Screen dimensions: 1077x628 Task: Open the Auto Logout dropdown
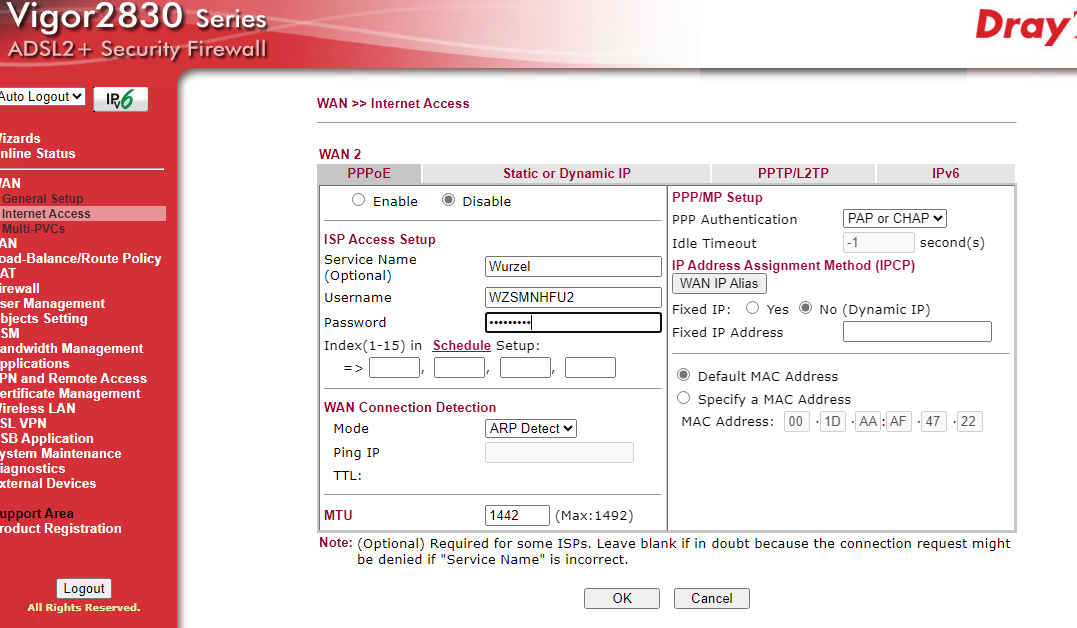coord(42,97)
